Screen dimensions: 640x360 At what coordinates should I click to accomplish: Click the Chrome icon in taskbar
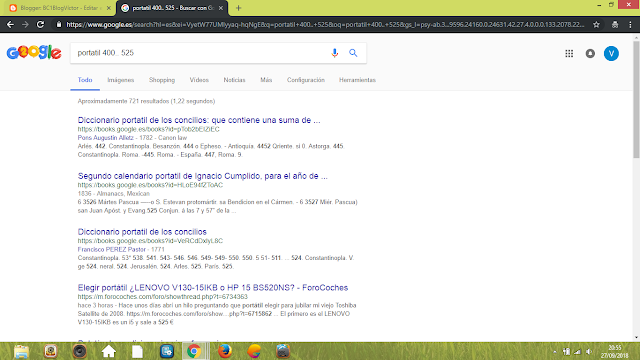tap(194, 351)
